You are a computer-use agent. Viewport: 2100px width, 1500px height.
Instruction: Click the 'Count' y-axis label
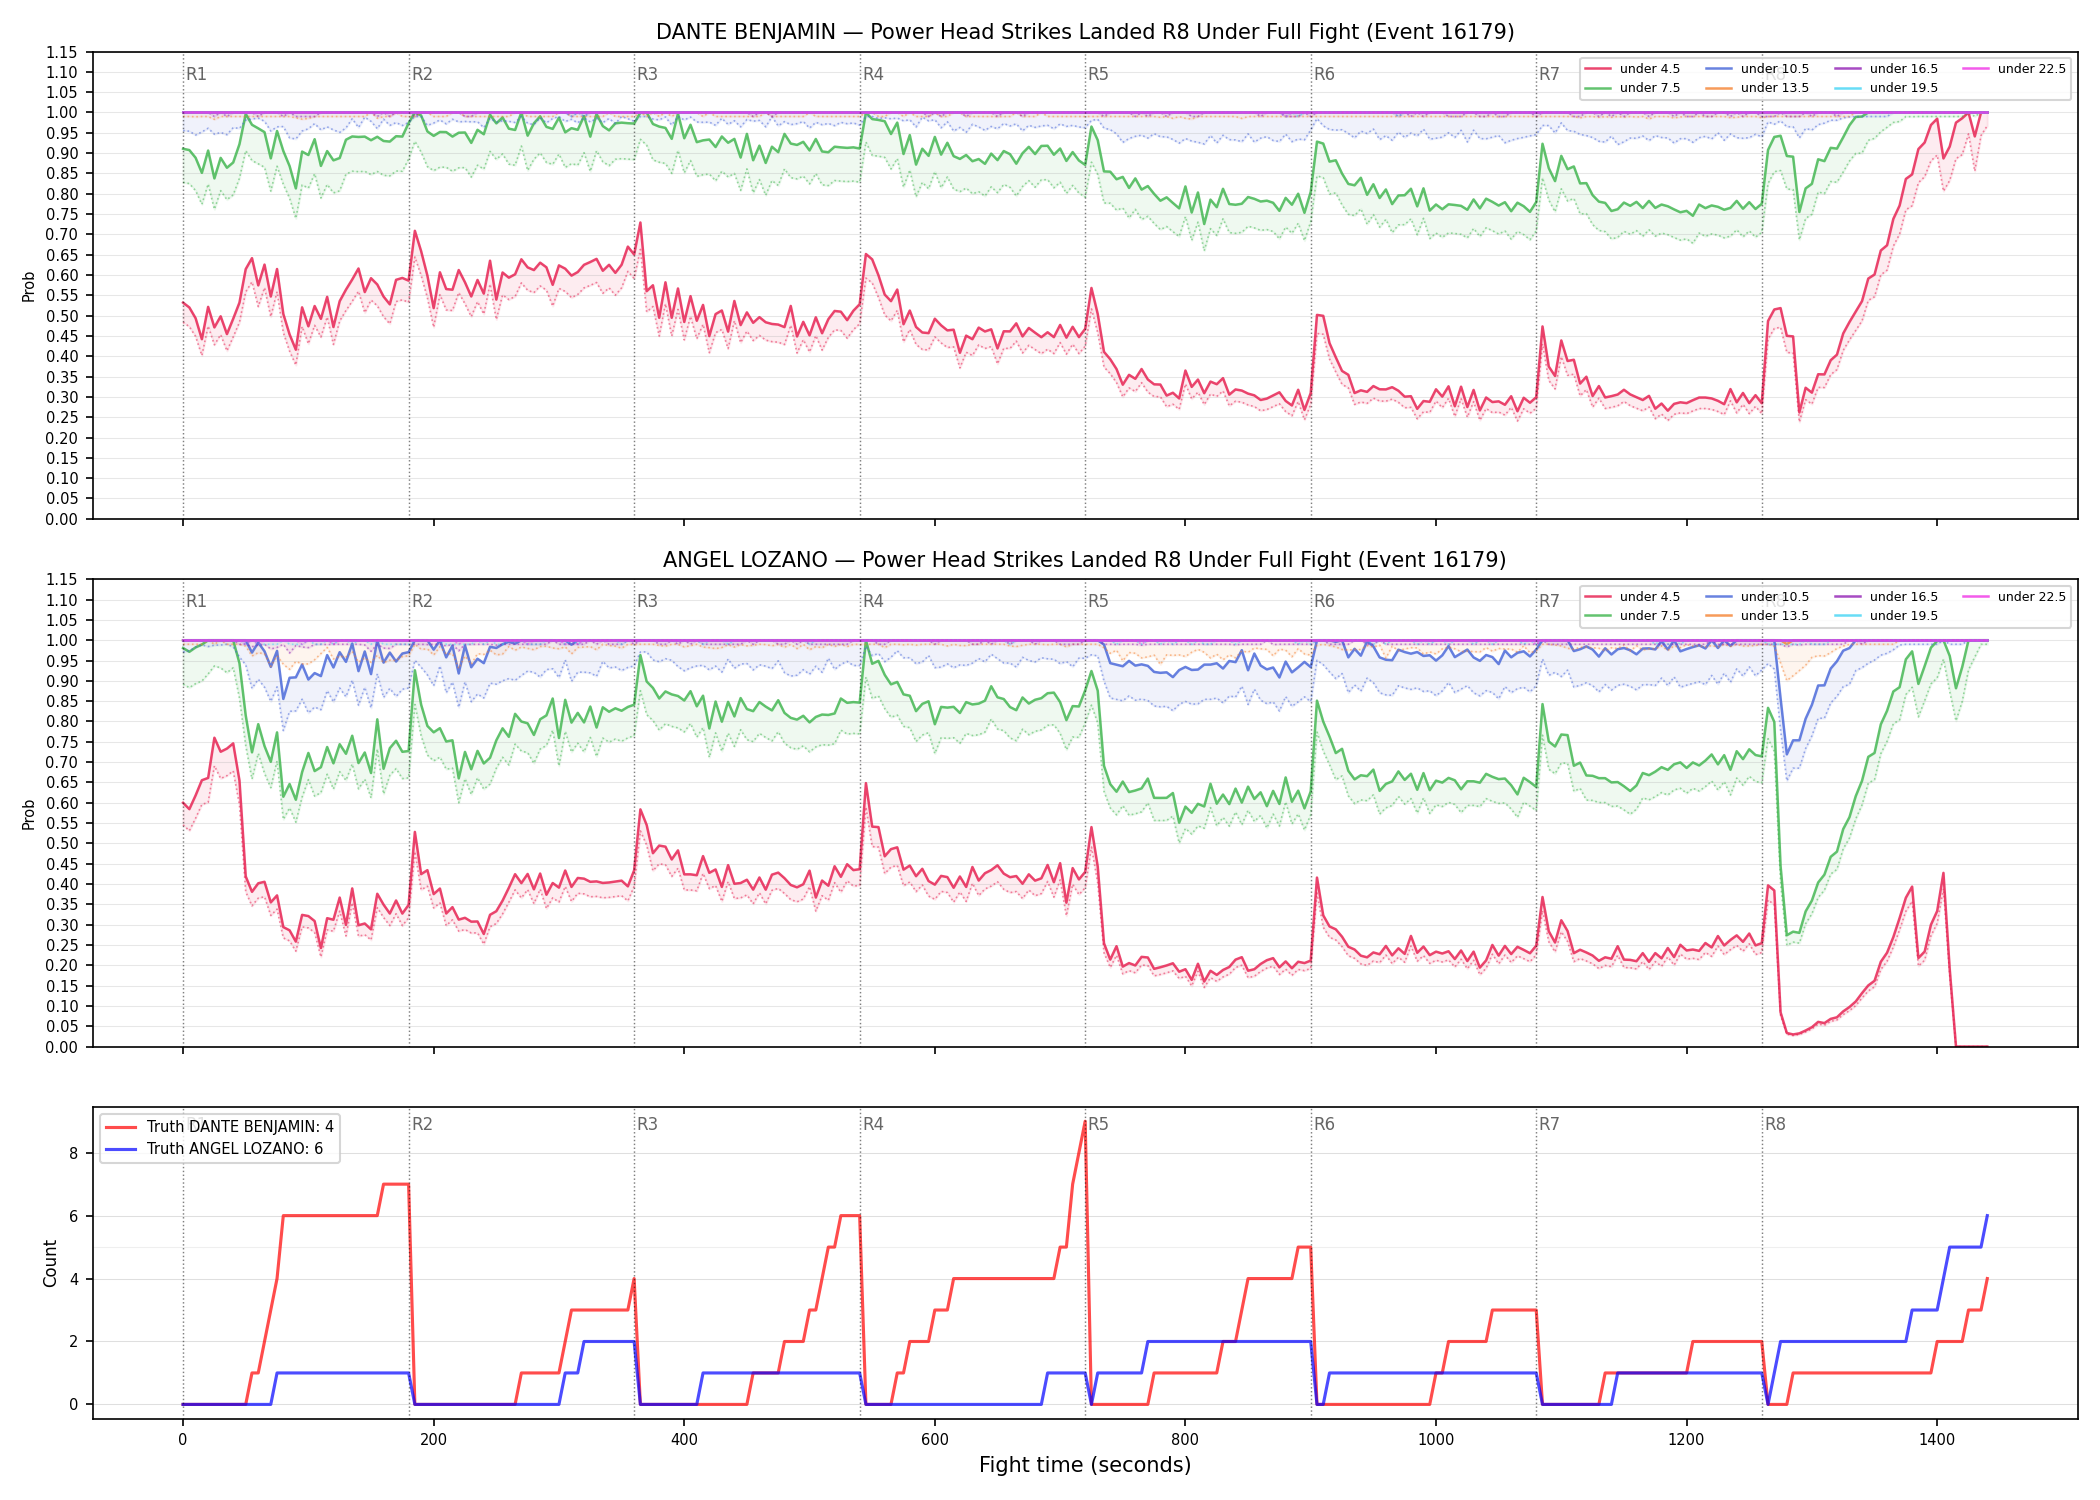tap(50, 1263)
